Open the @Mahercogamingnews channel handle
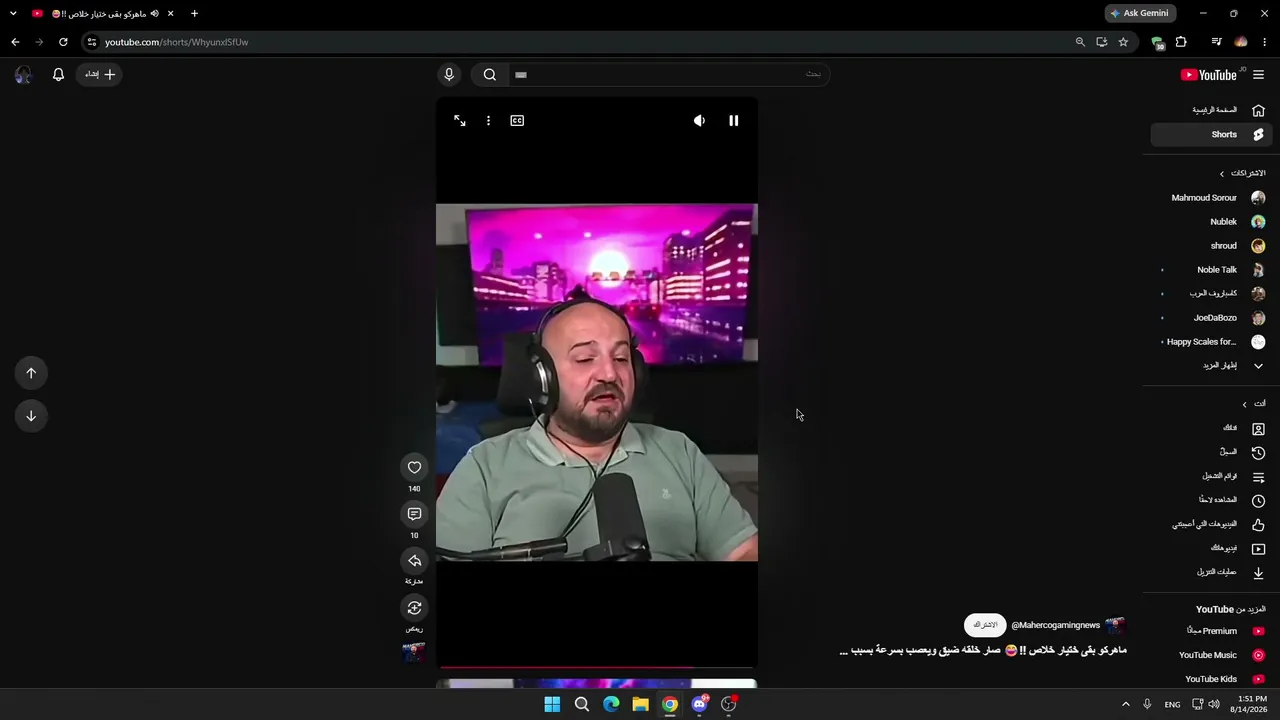The width and height of the screenshot is (1280, 720). pos(1055,625)
